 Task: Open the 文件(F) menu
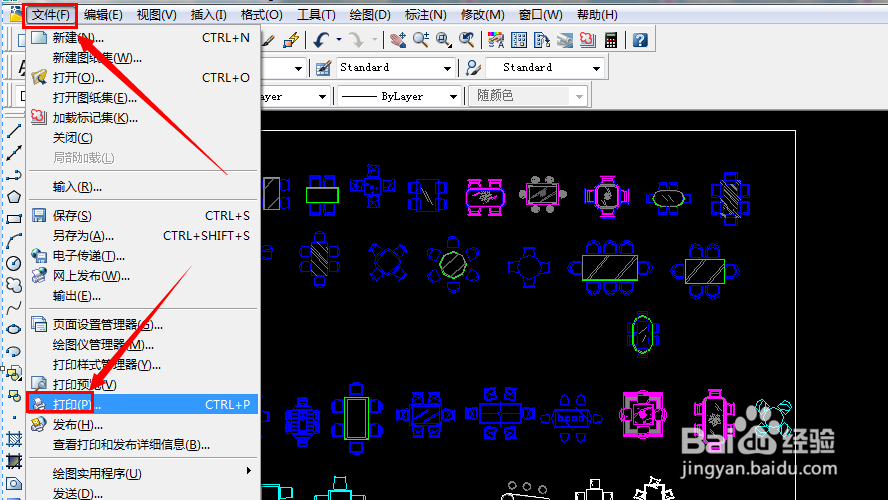coord(50,15)
